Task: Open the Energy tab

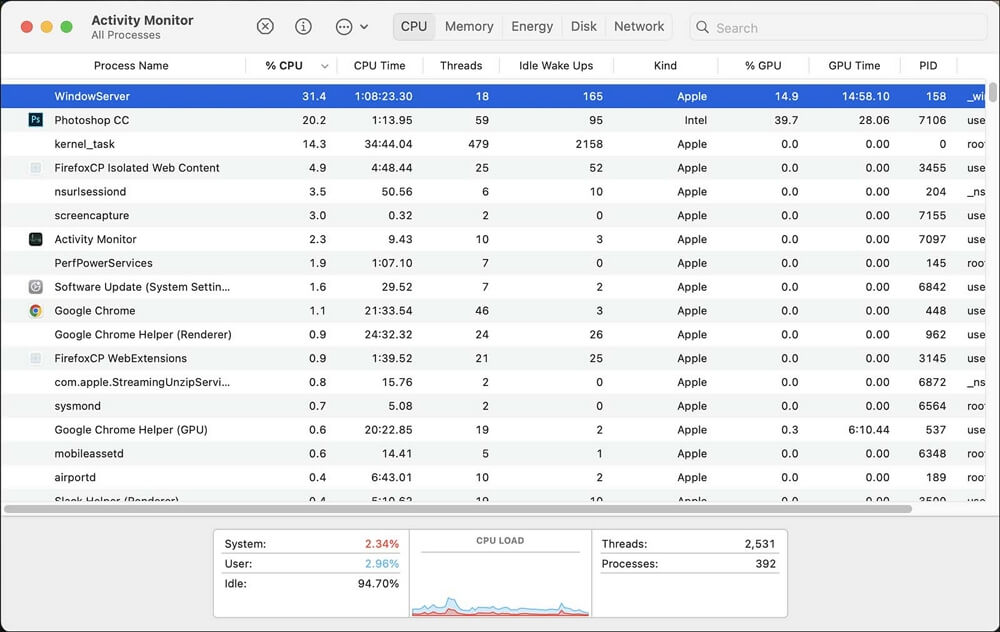Action: [532, 27]
